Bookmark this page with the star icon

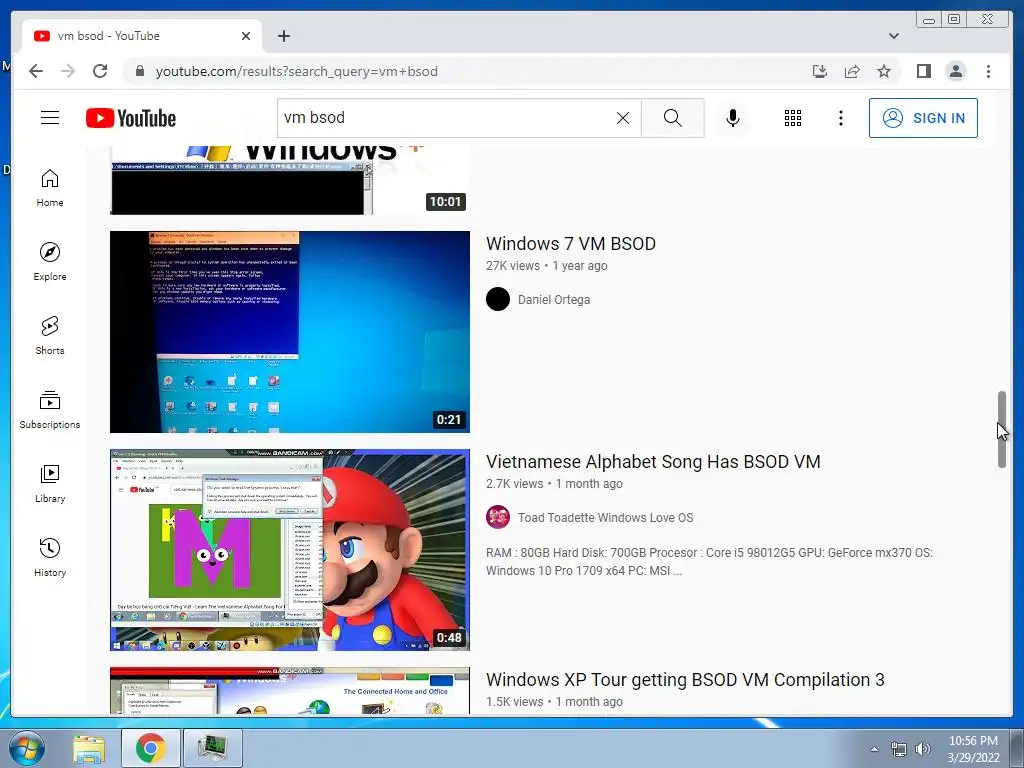(884, 71)
